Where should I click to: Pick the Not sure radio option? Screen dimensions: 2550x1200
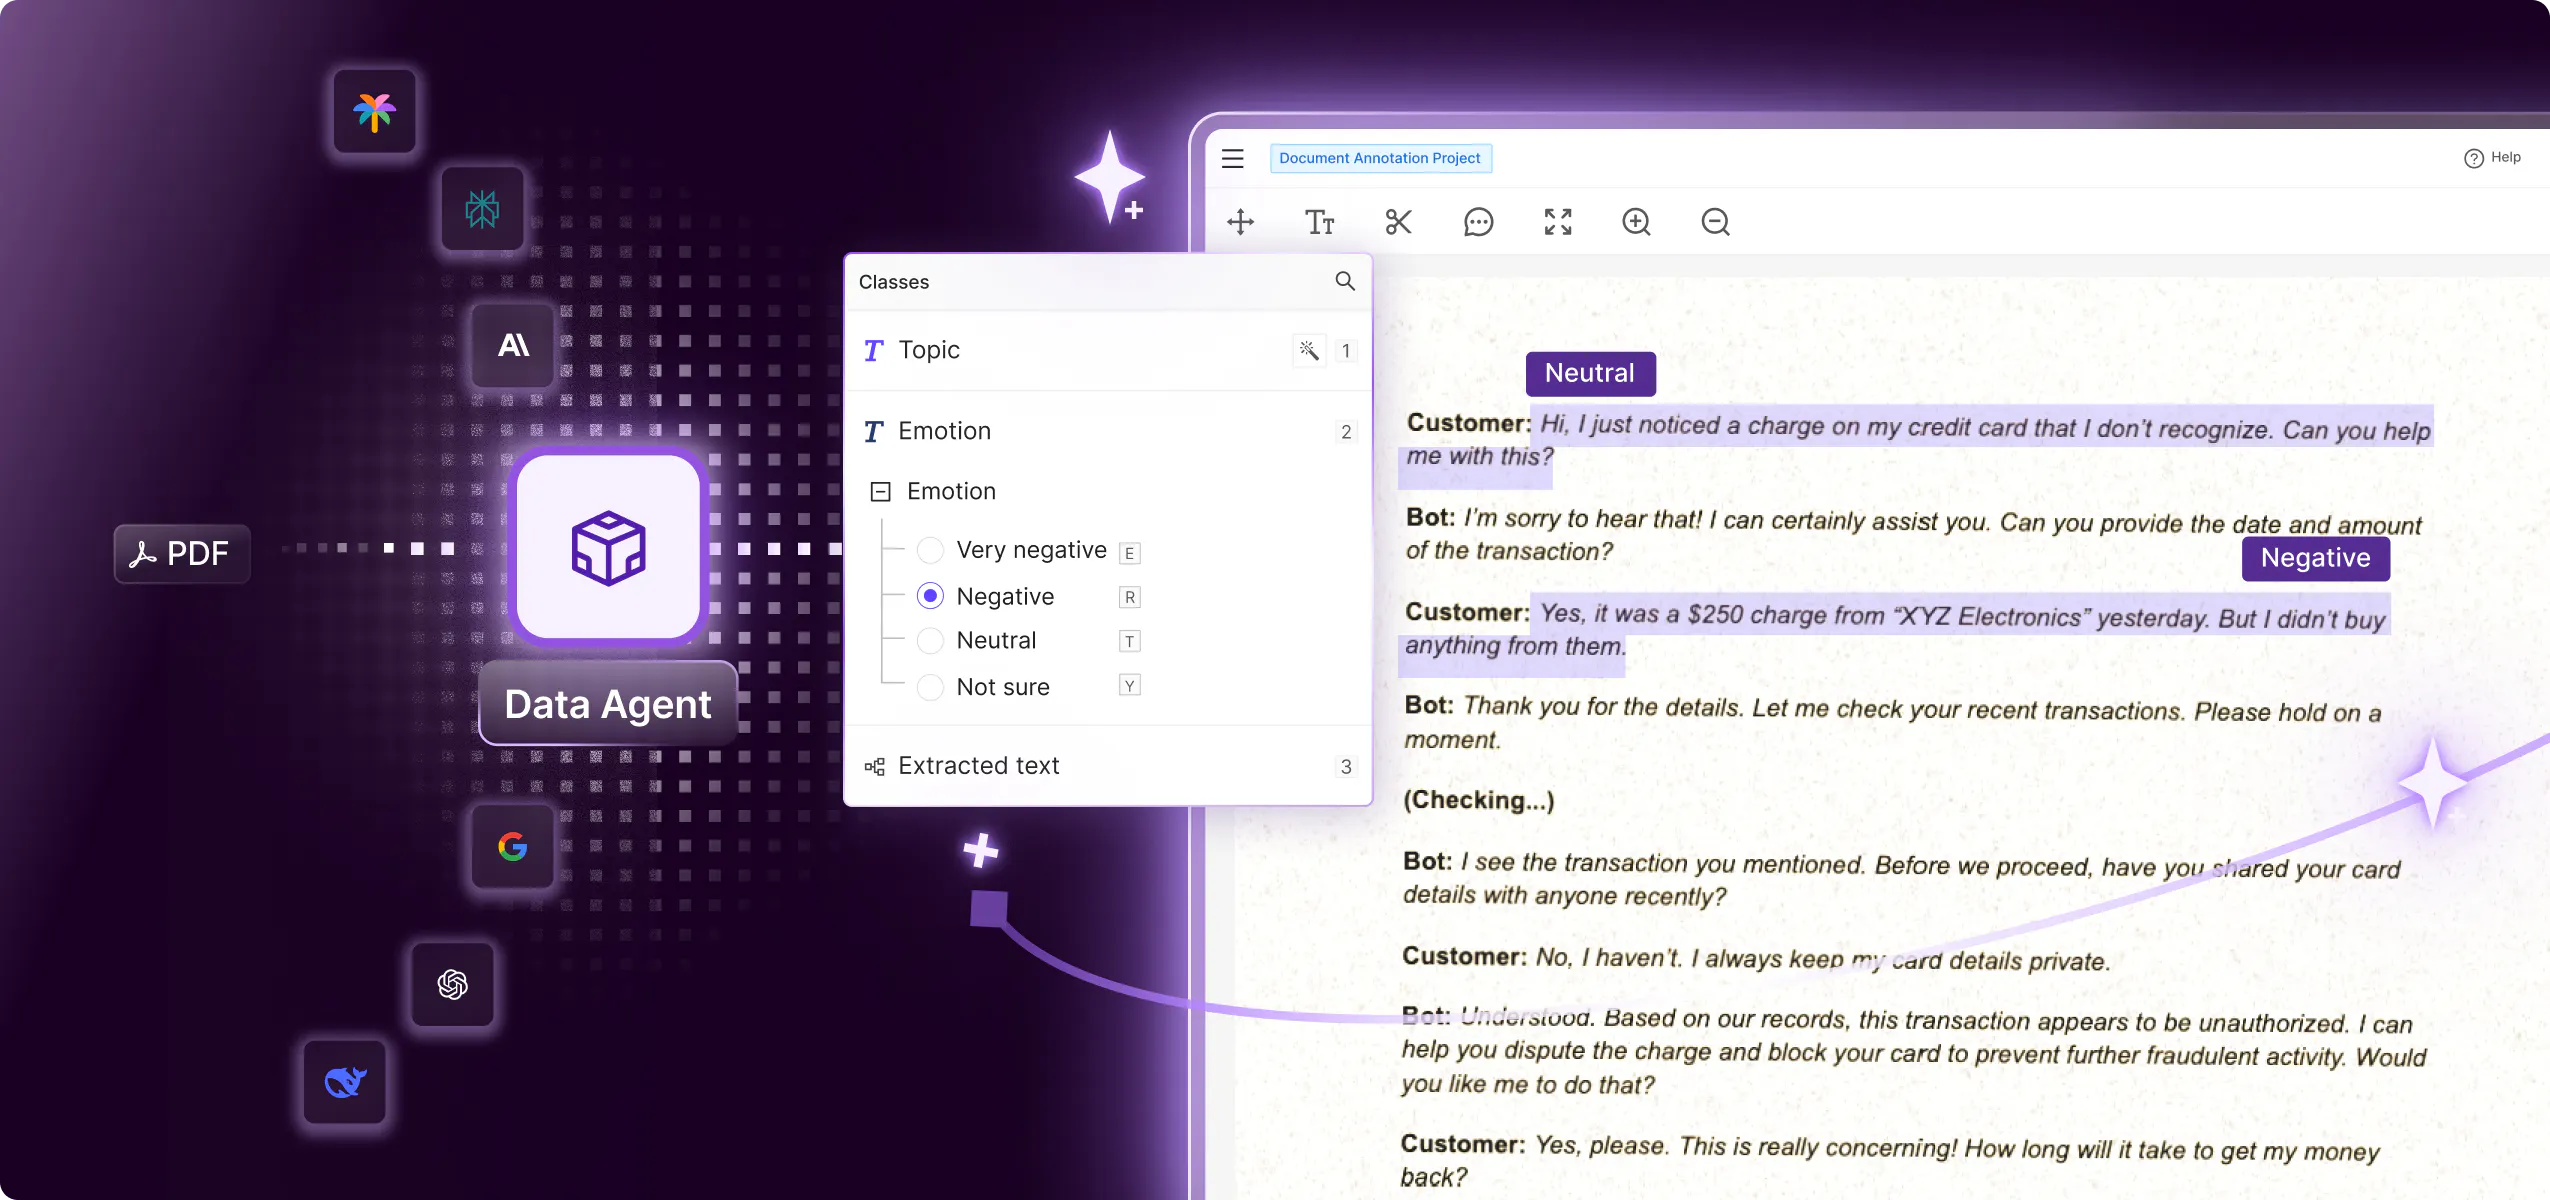930,687
